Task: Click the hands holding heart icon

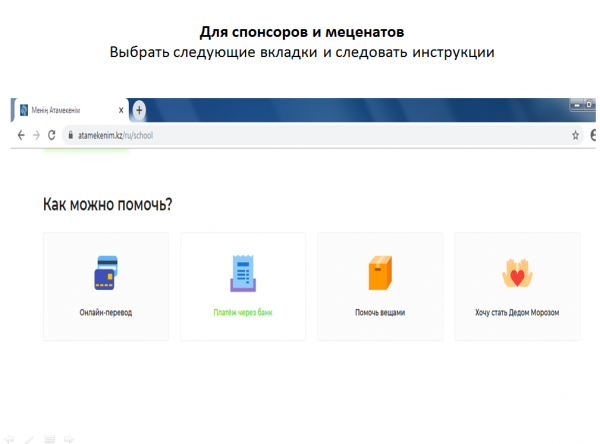Action: (517, 272)
